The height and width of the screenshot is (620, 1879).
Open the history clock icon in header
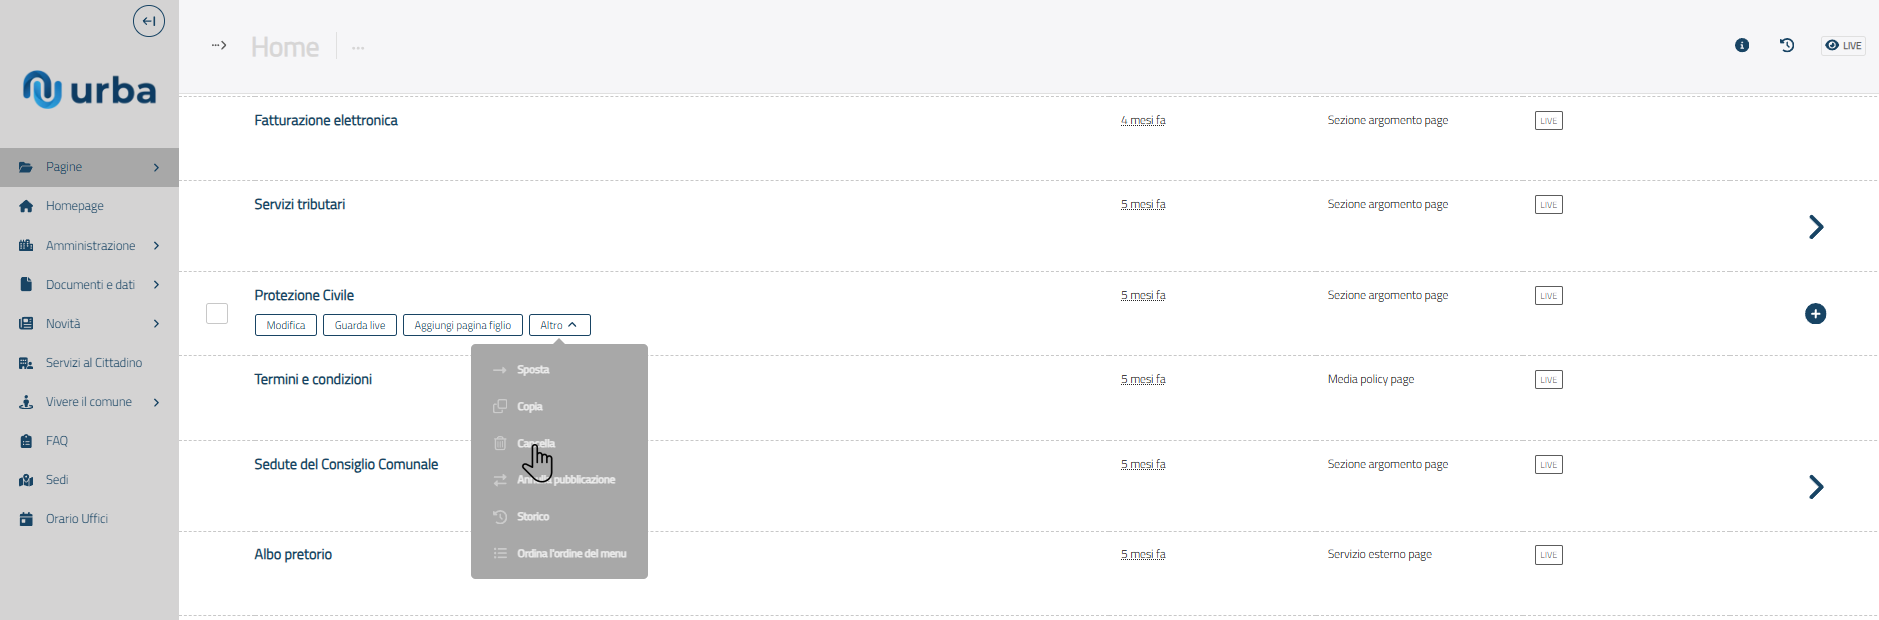coord(1787,45)
